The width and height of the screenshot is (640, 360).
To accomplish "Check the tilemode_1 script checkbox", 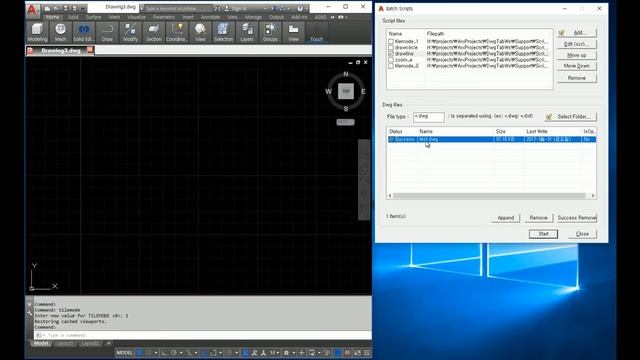I will pyautogui.click(x=391, y=41).
